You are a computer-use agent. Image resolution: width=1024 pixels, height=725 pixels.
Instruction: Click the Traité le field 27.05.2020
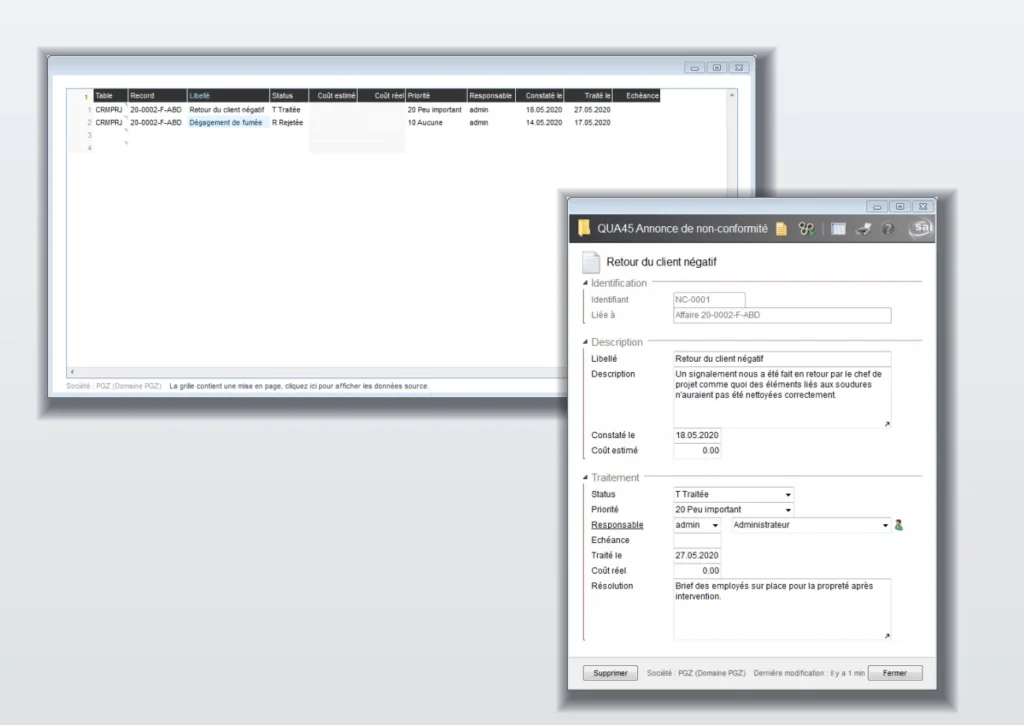click(697, 555)
